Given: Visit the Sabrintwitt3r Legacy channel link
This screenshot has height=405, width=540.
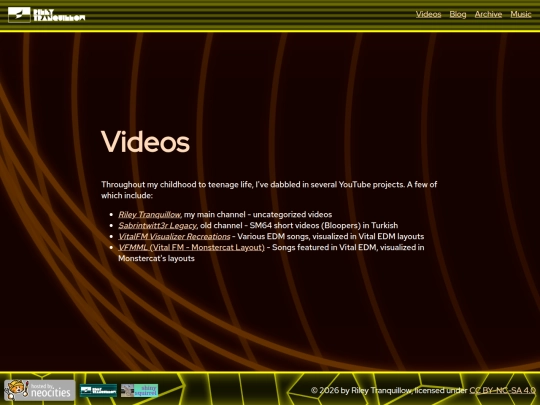Looking at the screenshot, I should [x=158, y=226].
